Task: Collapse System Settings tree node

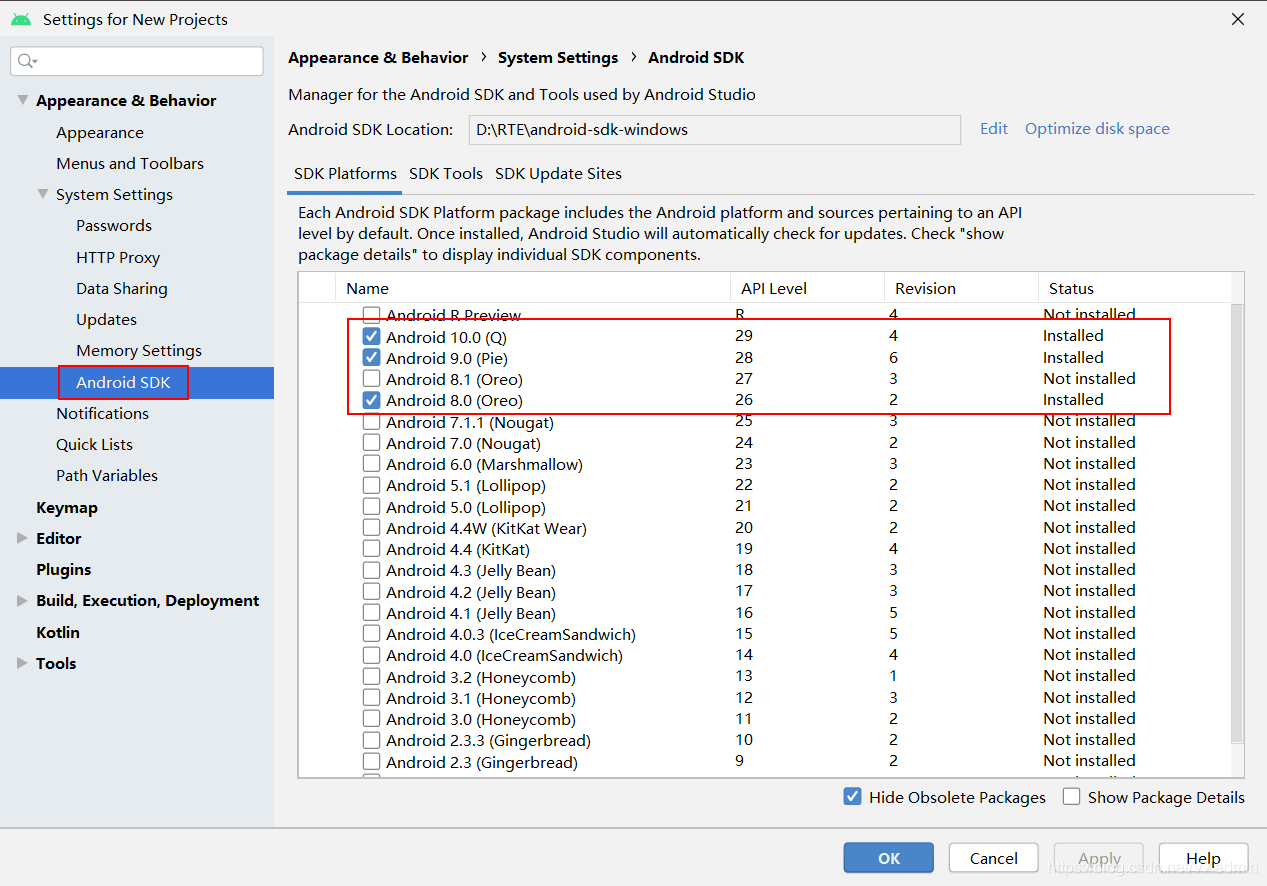Action: (x=42, y=194)
